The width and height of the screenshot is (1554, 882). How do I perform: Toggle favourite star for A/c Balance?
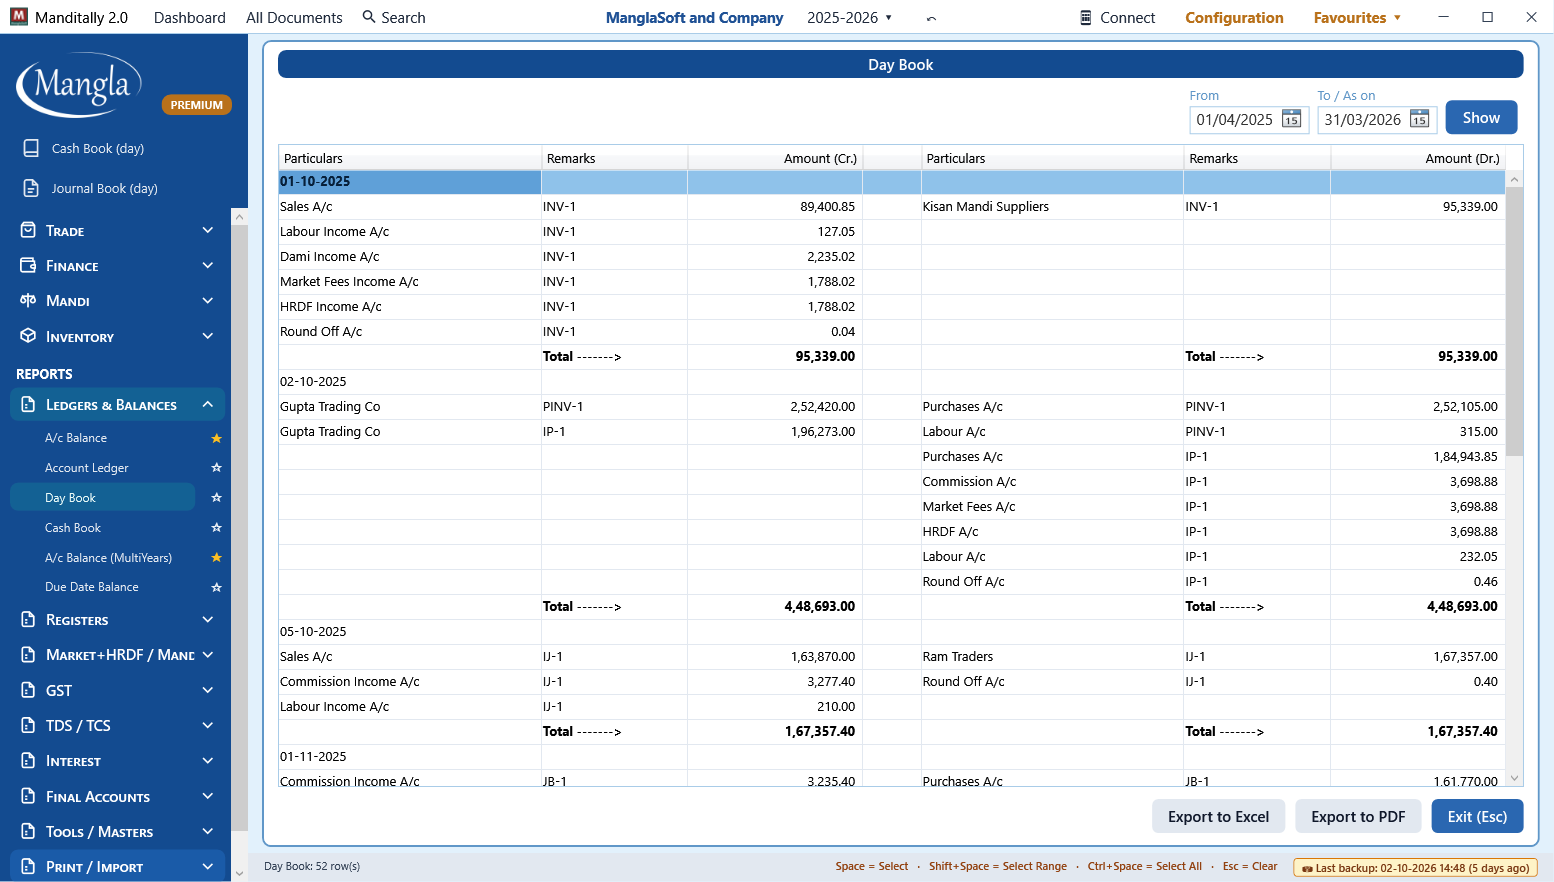click(x=216, y=438)
